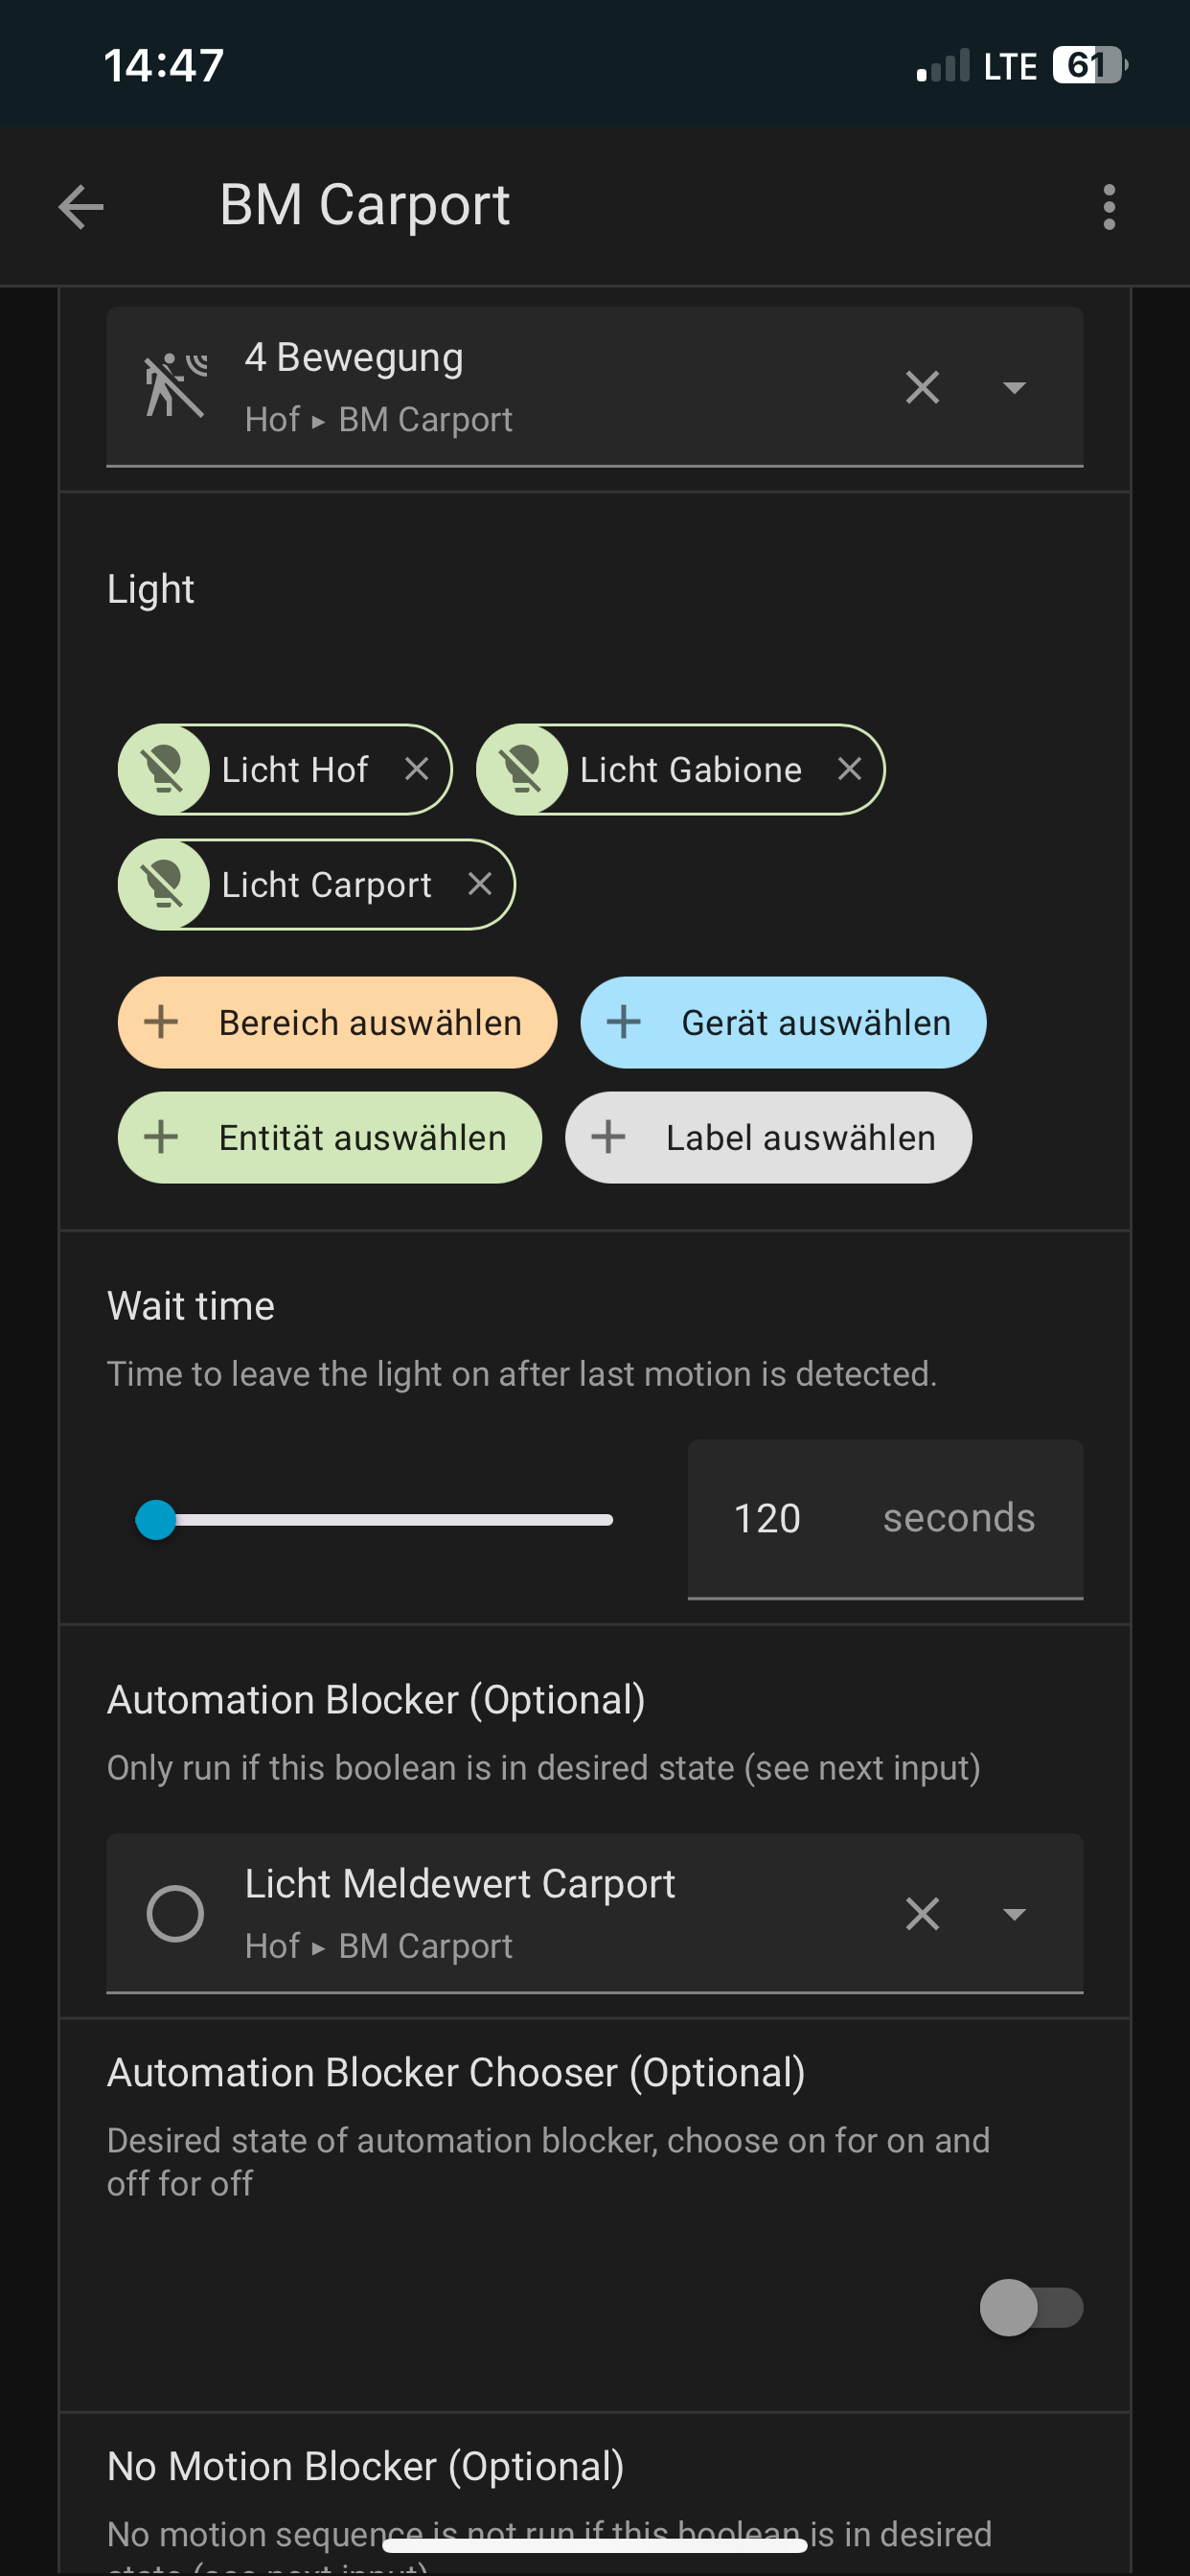Add an entity via Entität auswählen
Viewport: 1190px width, 2576px height.
[330, 1137]
